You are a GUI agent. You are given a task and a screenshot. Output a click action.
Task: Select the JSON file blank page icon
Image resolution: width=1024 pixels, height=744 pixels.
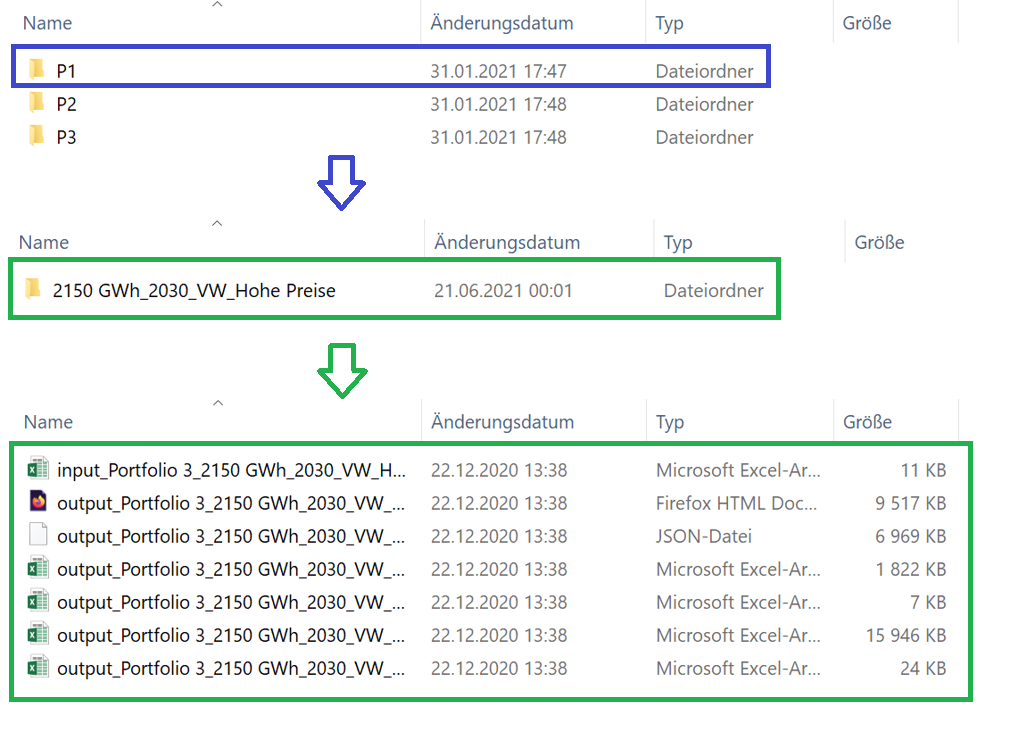point(38,535)
